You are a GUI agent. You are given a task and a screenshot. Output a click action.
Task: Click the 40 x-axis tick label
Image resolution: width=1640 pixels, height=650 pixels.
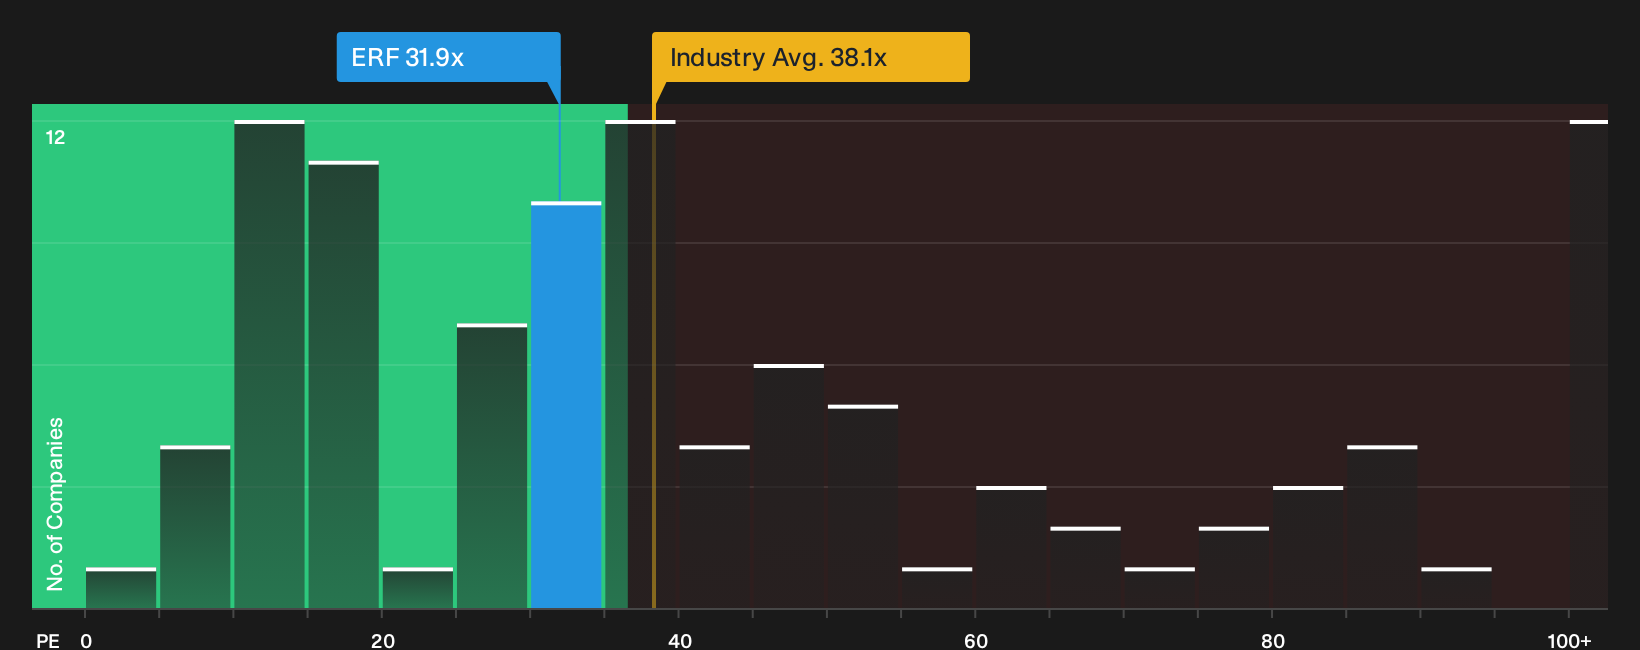[x=680, y=641]
